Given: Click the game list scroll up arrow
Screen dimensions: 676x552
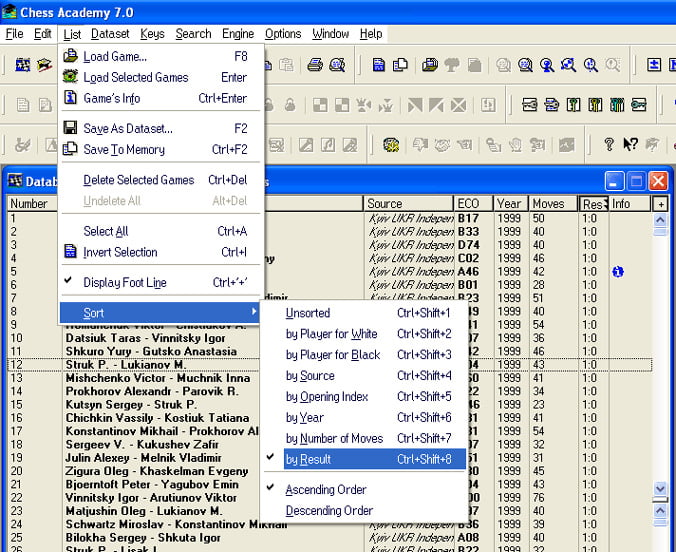Looking at the screenshot, I should (x=660, y=220).
